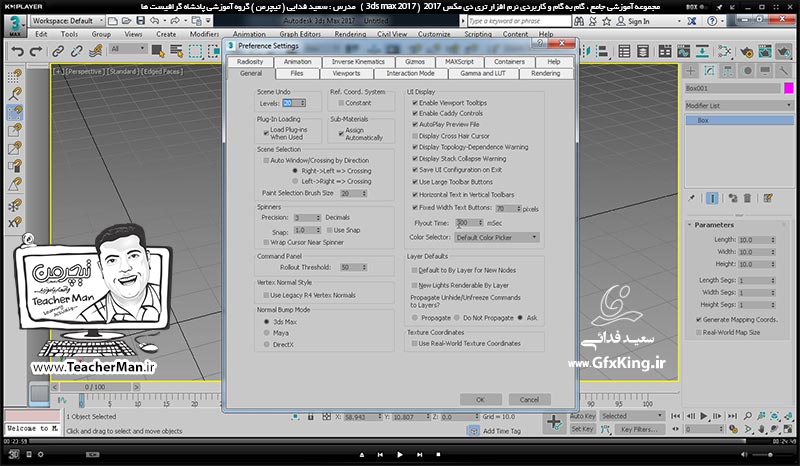Switch to the Create command panel tab

[x=691, y=71]
